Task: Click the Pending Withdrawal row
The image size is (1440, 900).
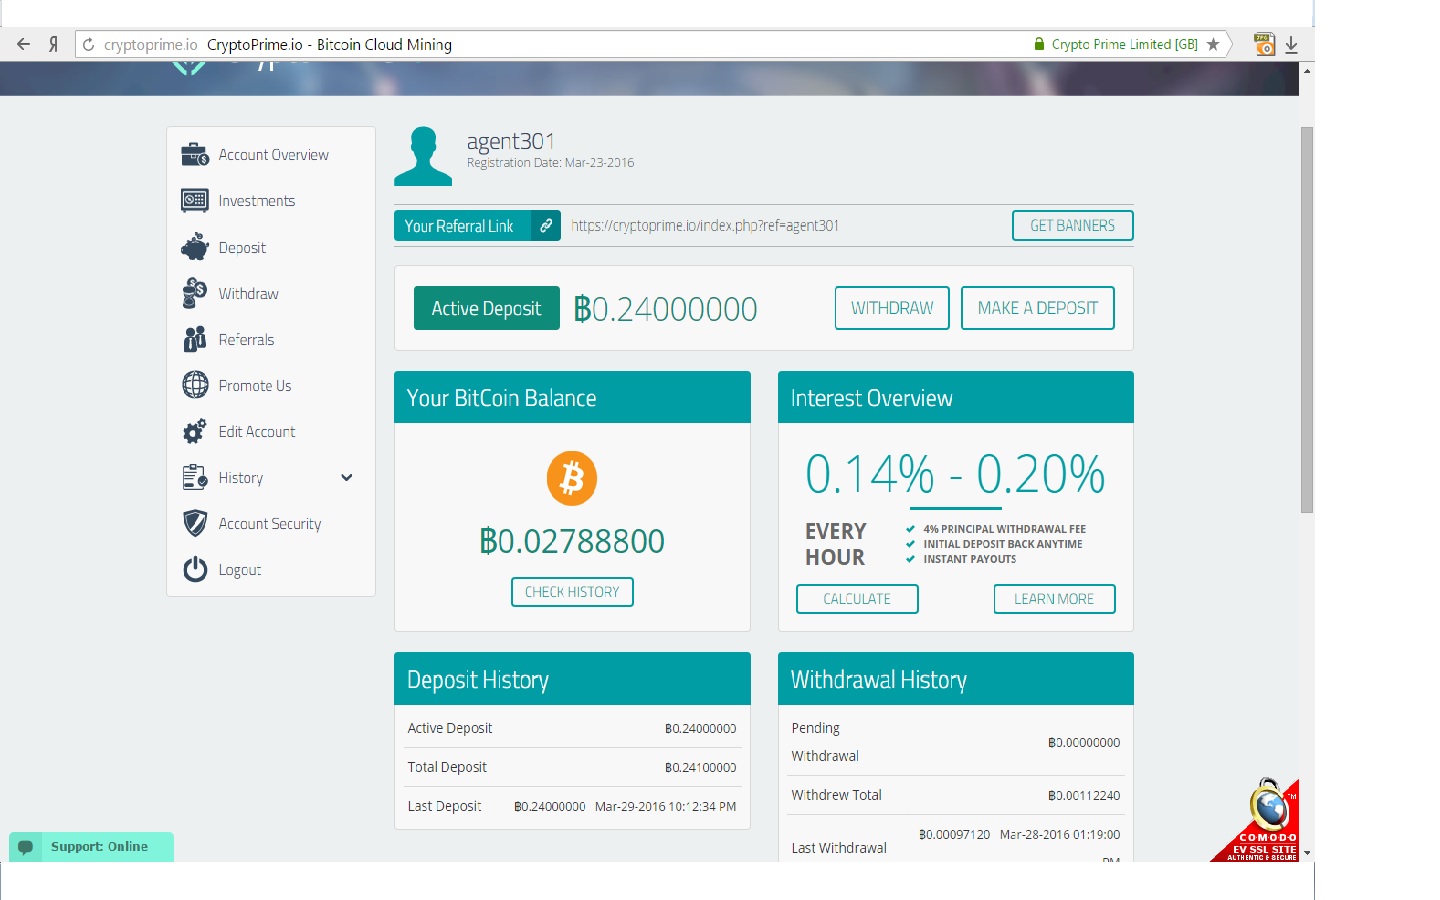Action: [956, 742]
